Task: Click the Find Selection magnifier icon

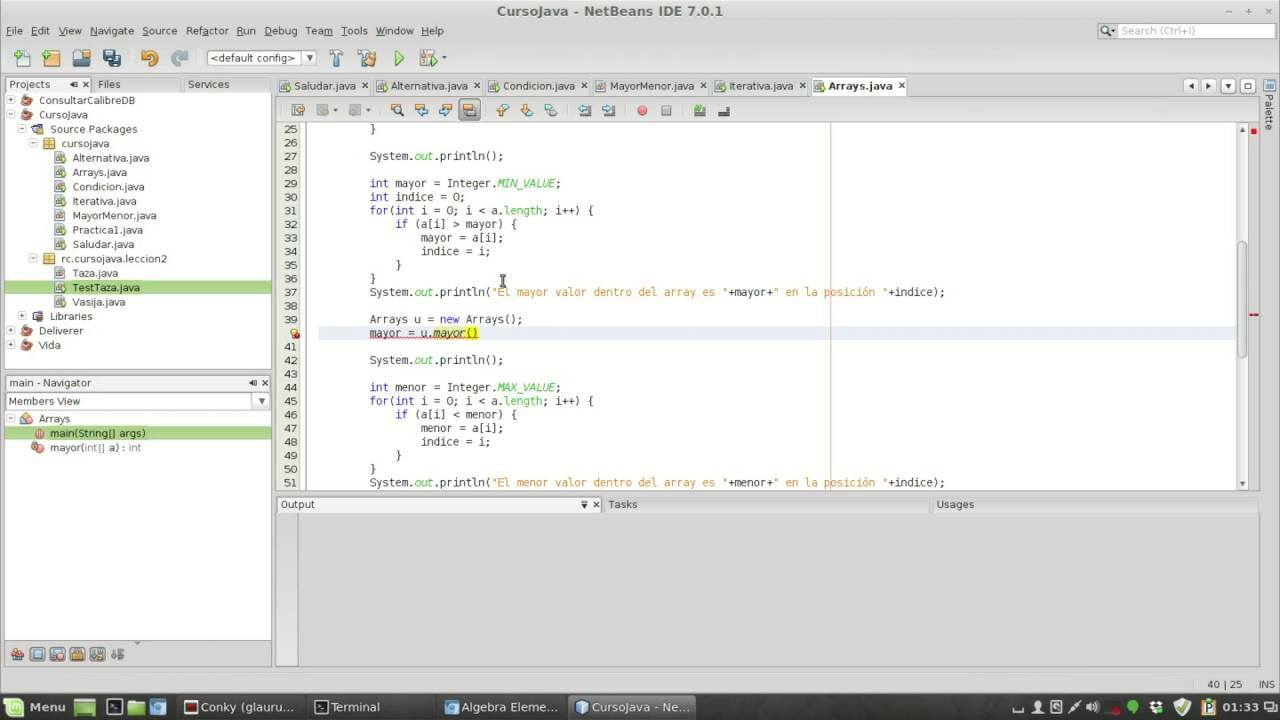Action: tap(397, 110)
